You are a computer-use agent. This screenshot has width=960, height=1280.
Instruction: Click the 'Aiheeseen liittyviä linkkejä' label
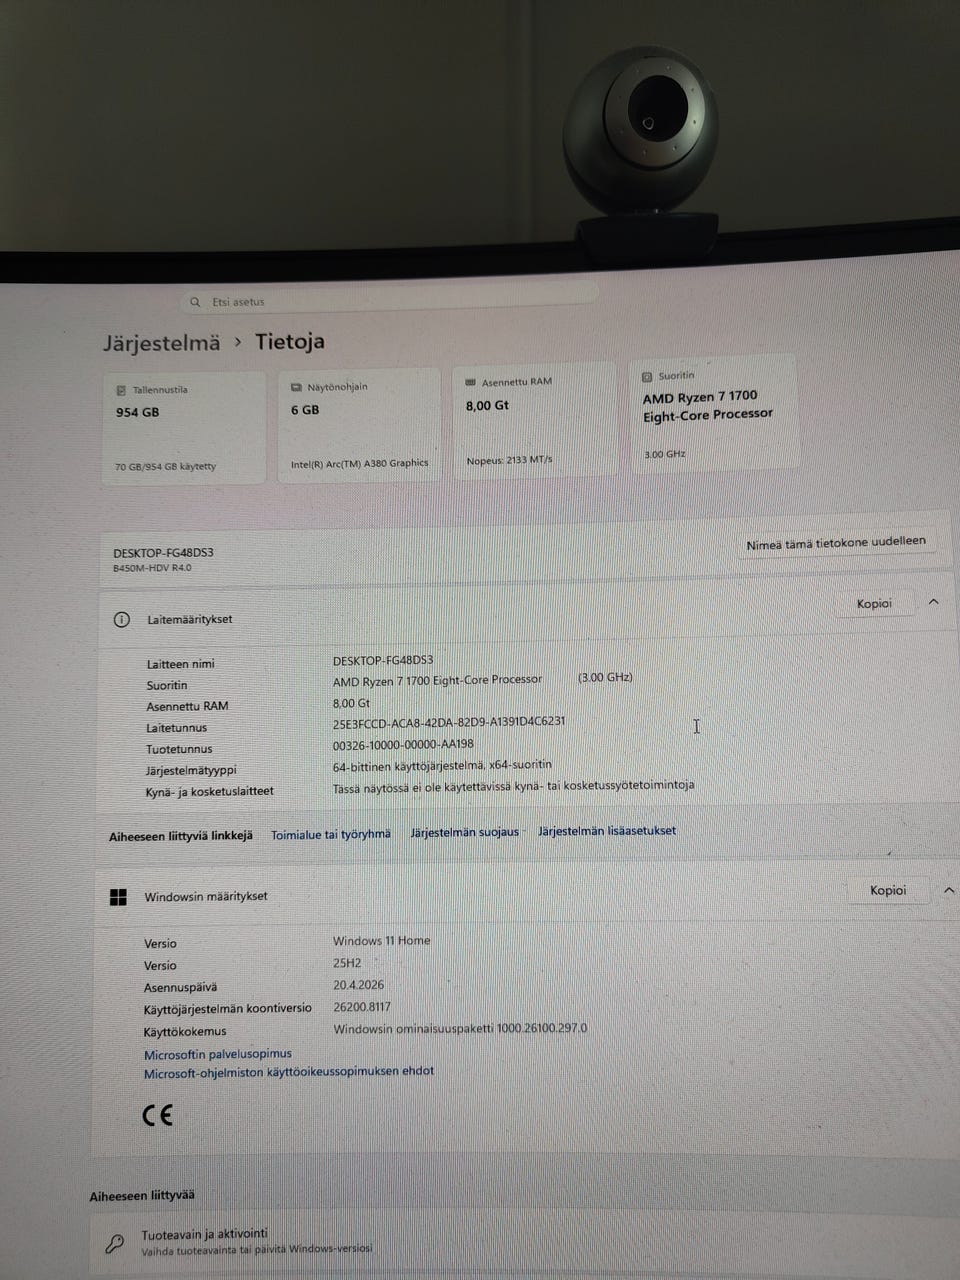(181, 836)
